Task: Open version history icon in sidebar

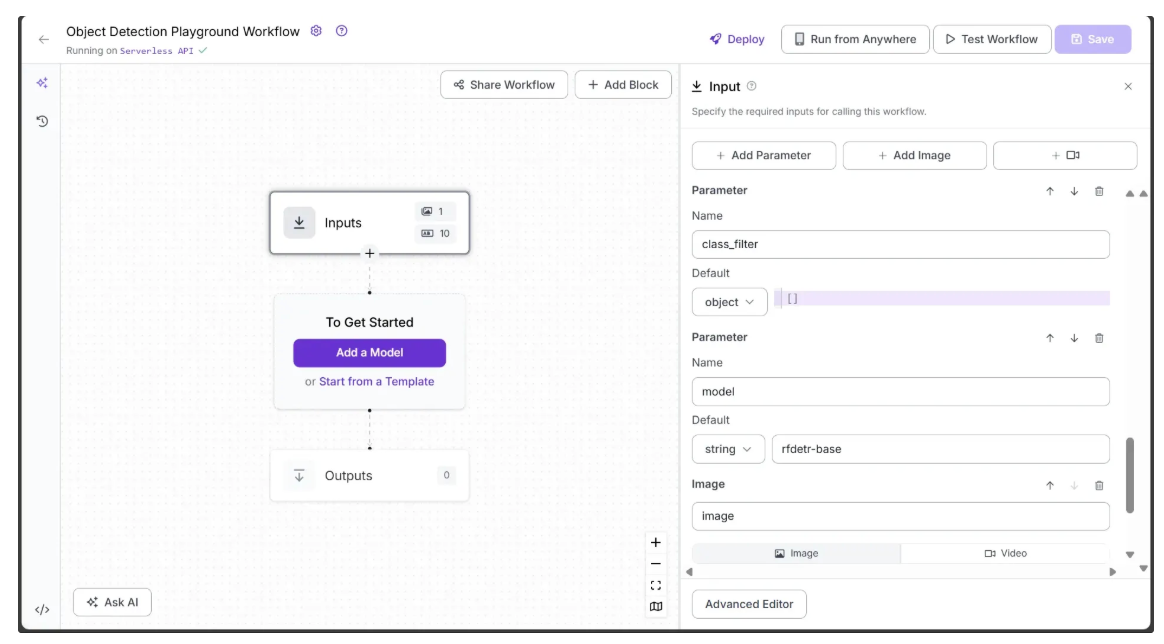Action: click(x=42, y=122)
